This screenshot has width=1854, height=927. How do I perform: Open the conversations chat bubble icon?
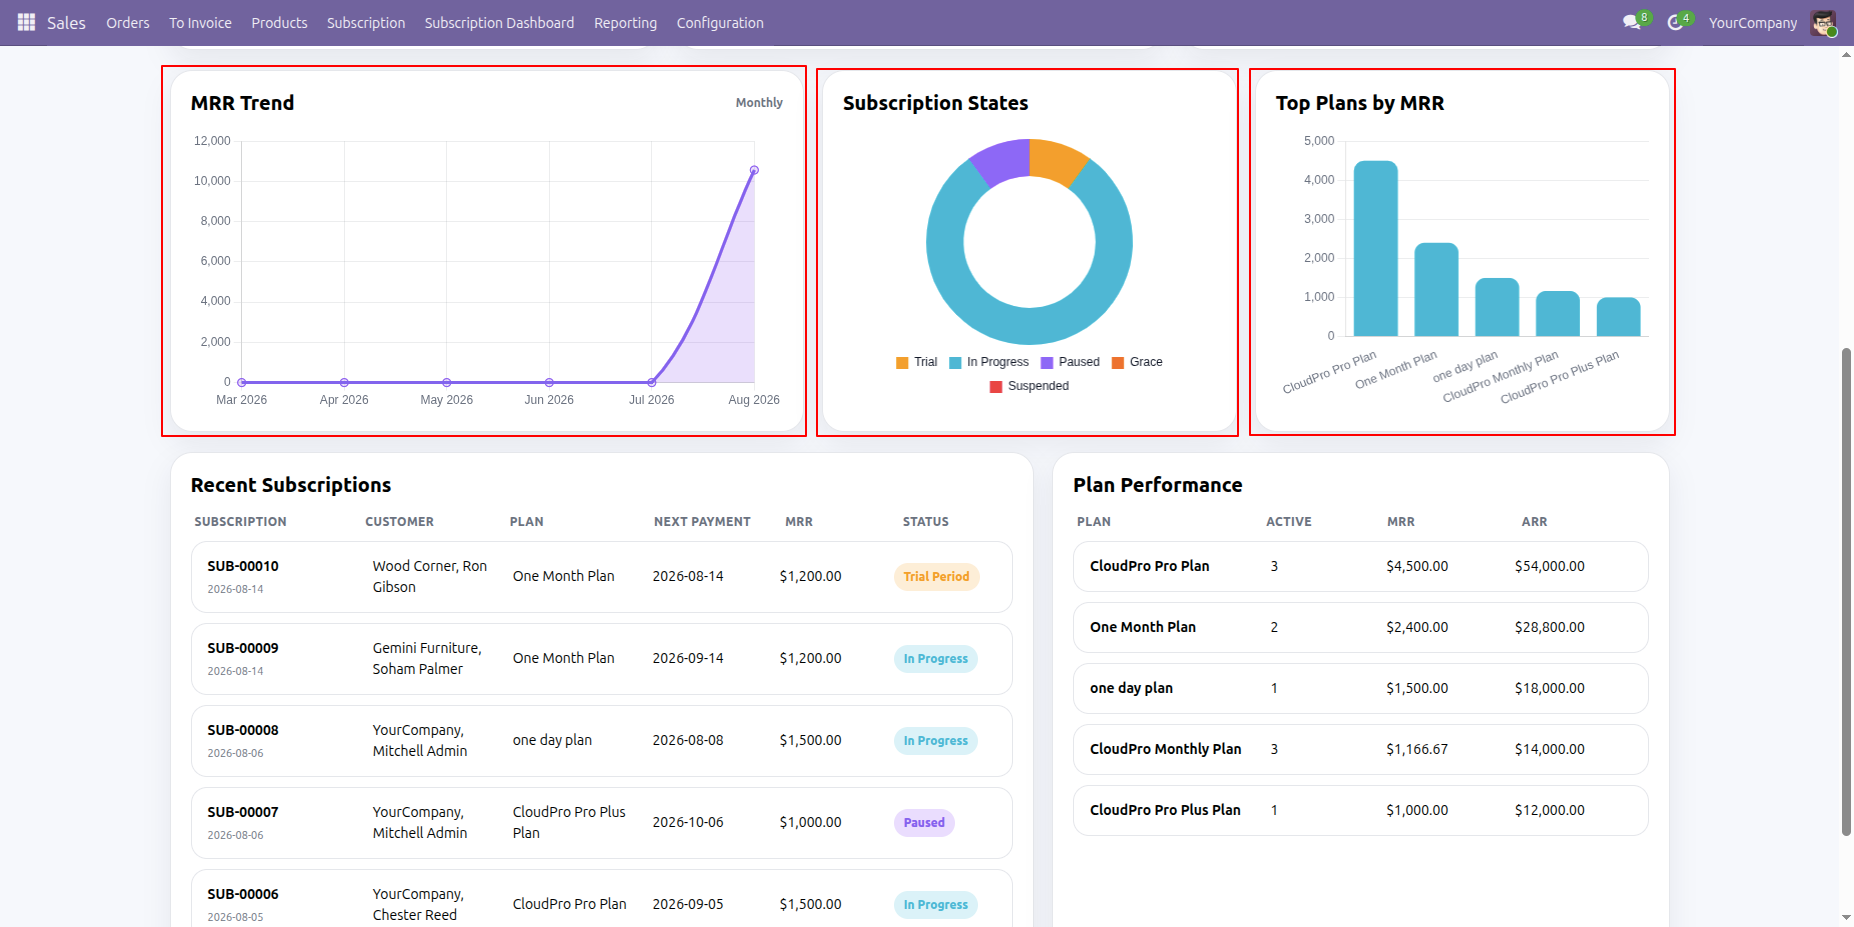tap(1631, 22)
